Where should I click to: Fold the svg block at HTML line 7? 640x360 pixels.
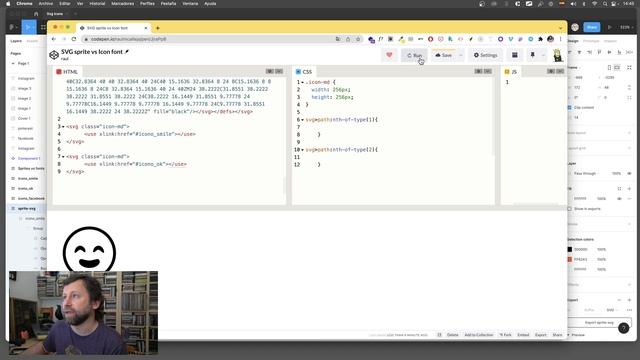pyautogui.click(x=63, y=157)
